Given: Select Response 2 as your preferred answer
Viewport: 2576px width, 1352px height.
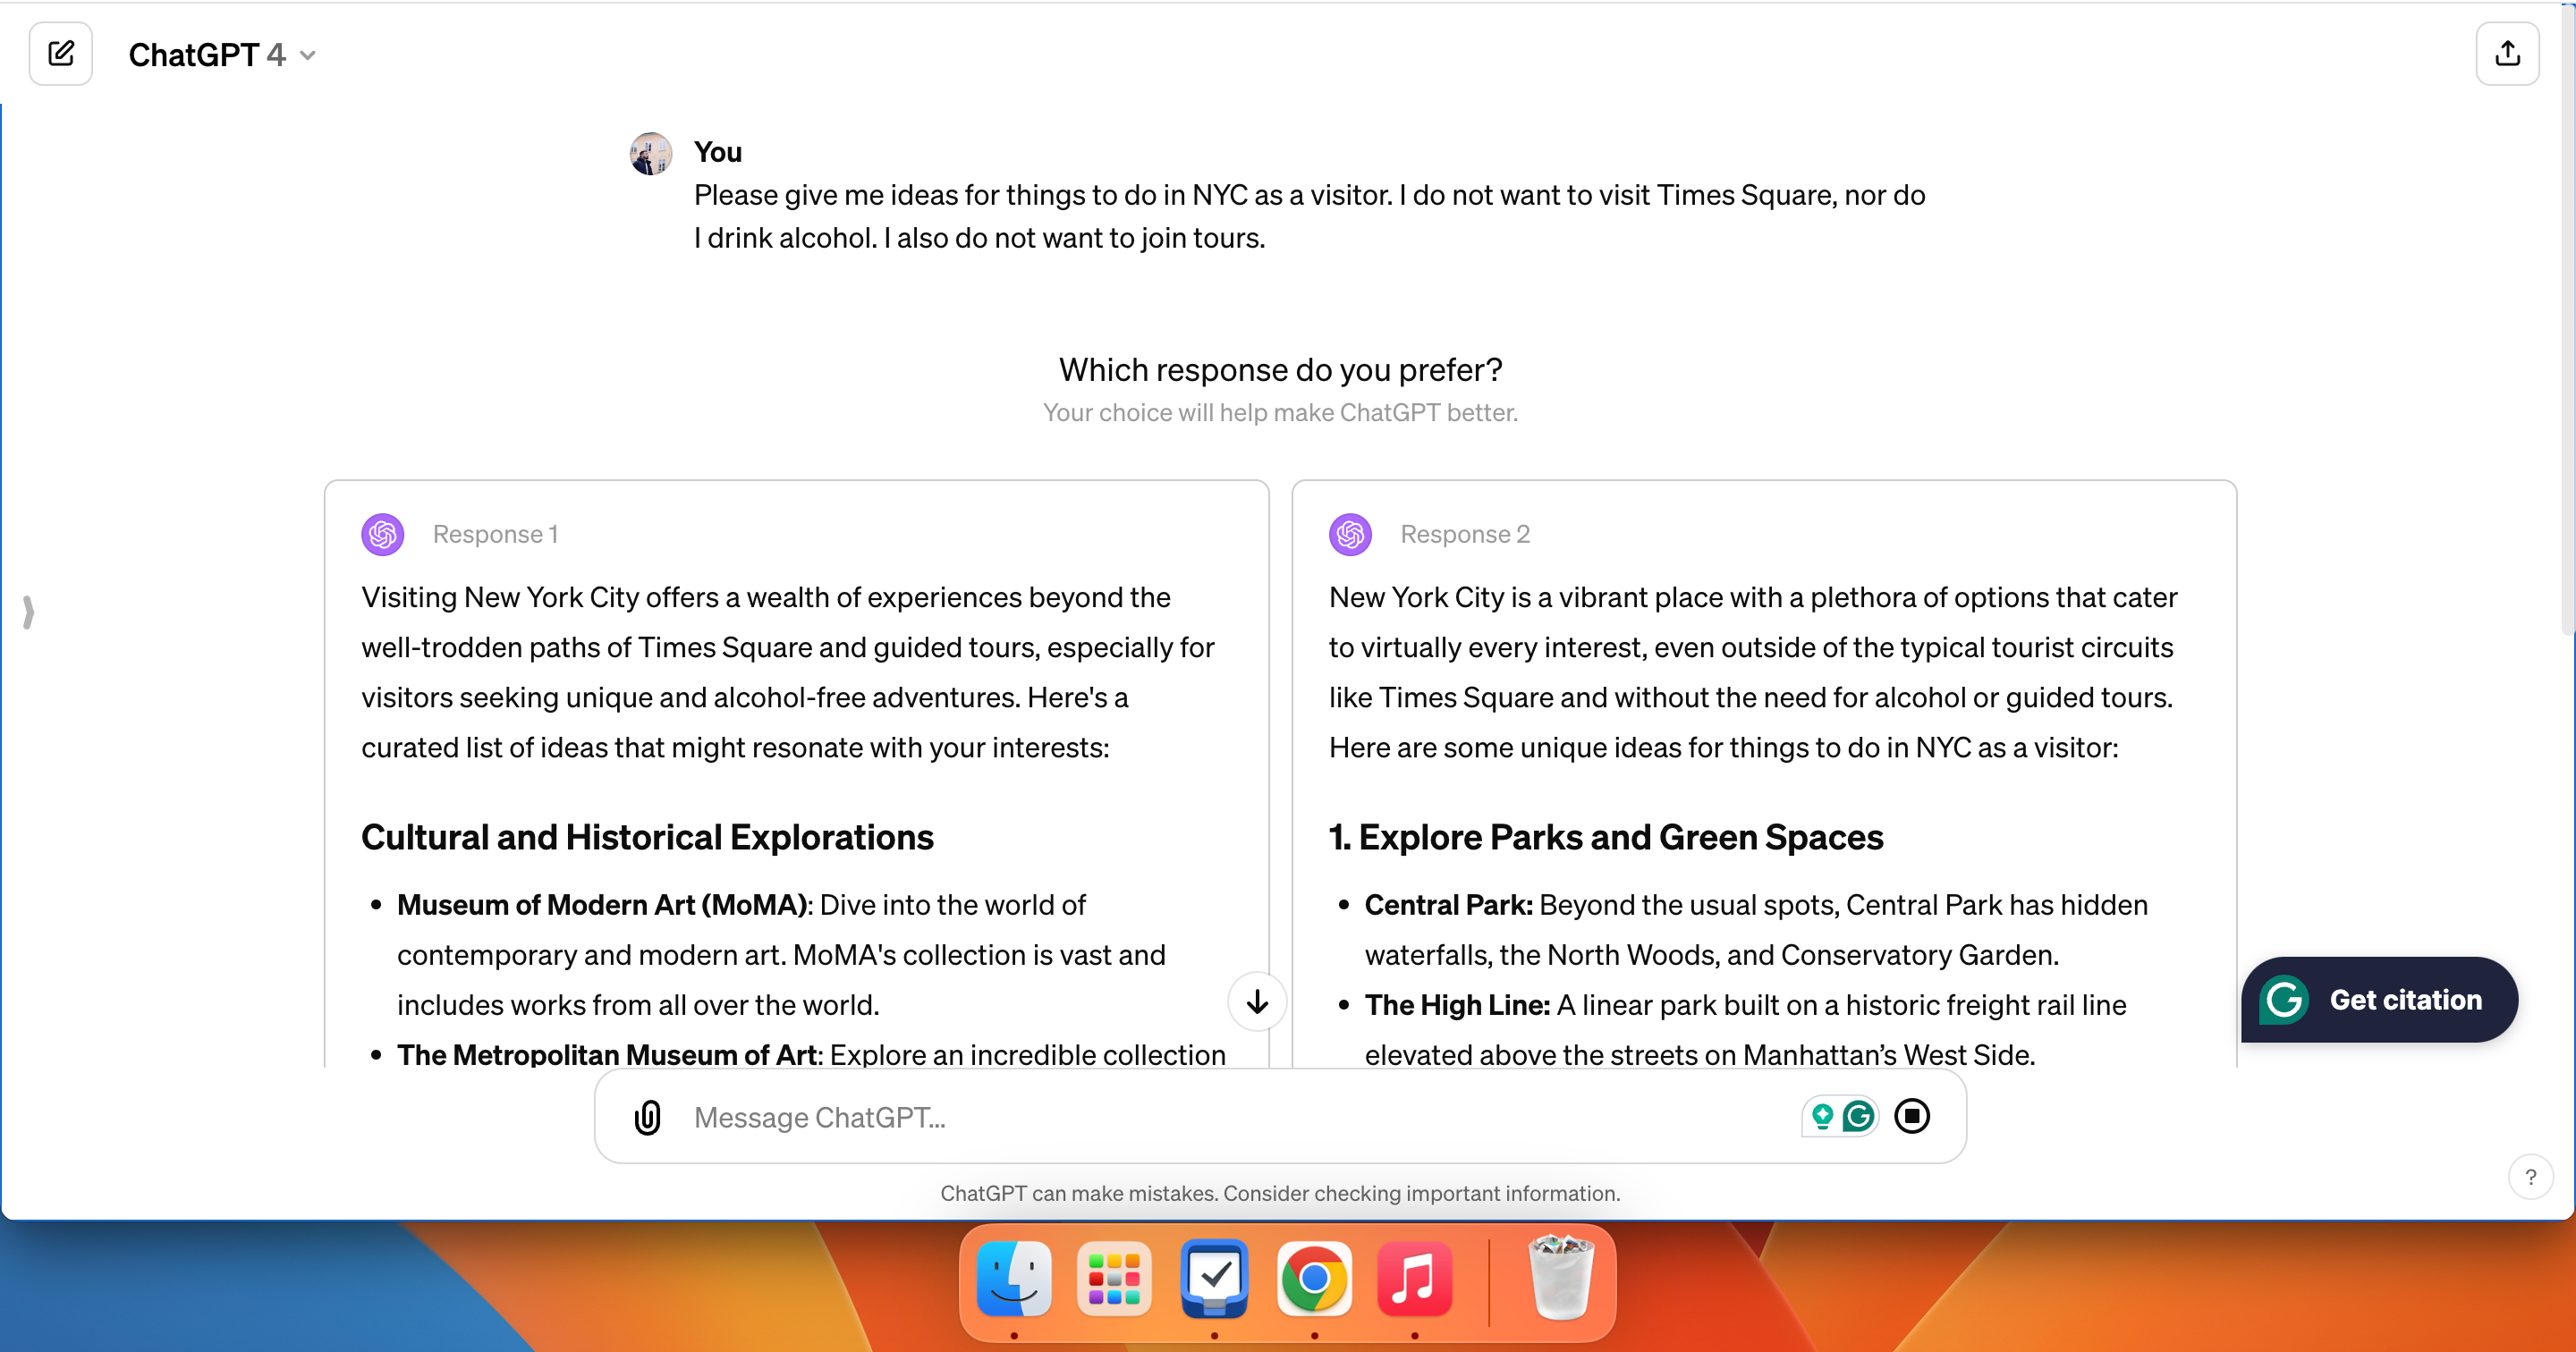Looking at the screenshot, I should (1763, 780).
